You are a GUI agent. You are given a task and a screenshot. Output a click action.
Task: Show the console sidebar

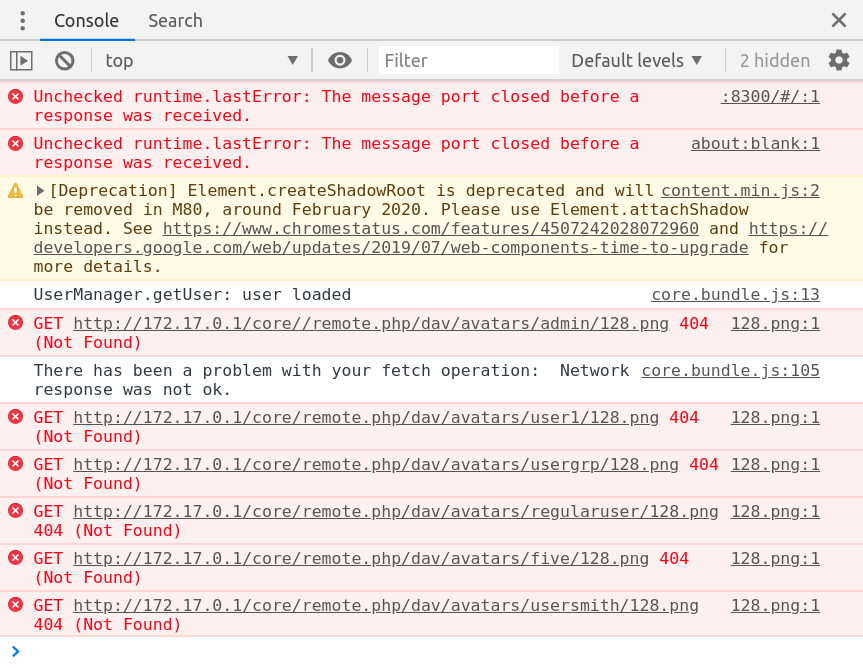pyautogui.click(x=21, y=60)
